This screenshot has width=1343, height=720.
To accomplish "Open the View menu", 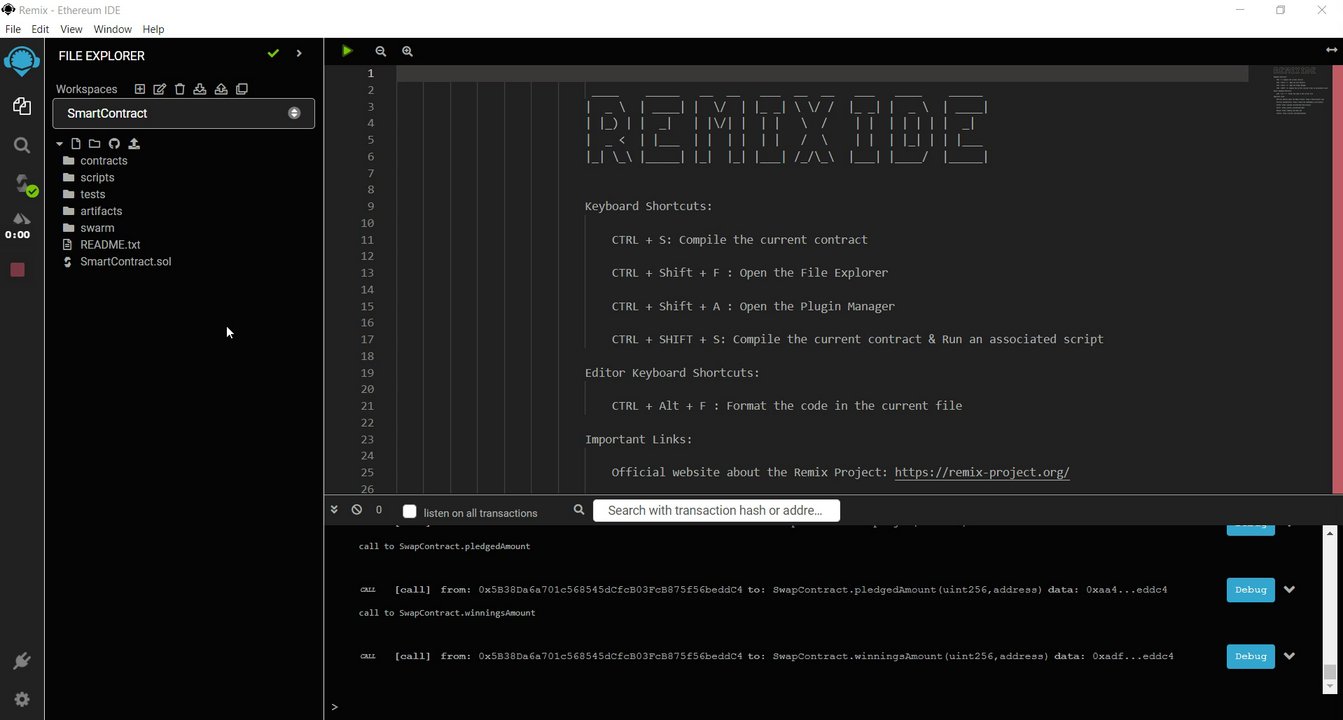I will [71, 29].
